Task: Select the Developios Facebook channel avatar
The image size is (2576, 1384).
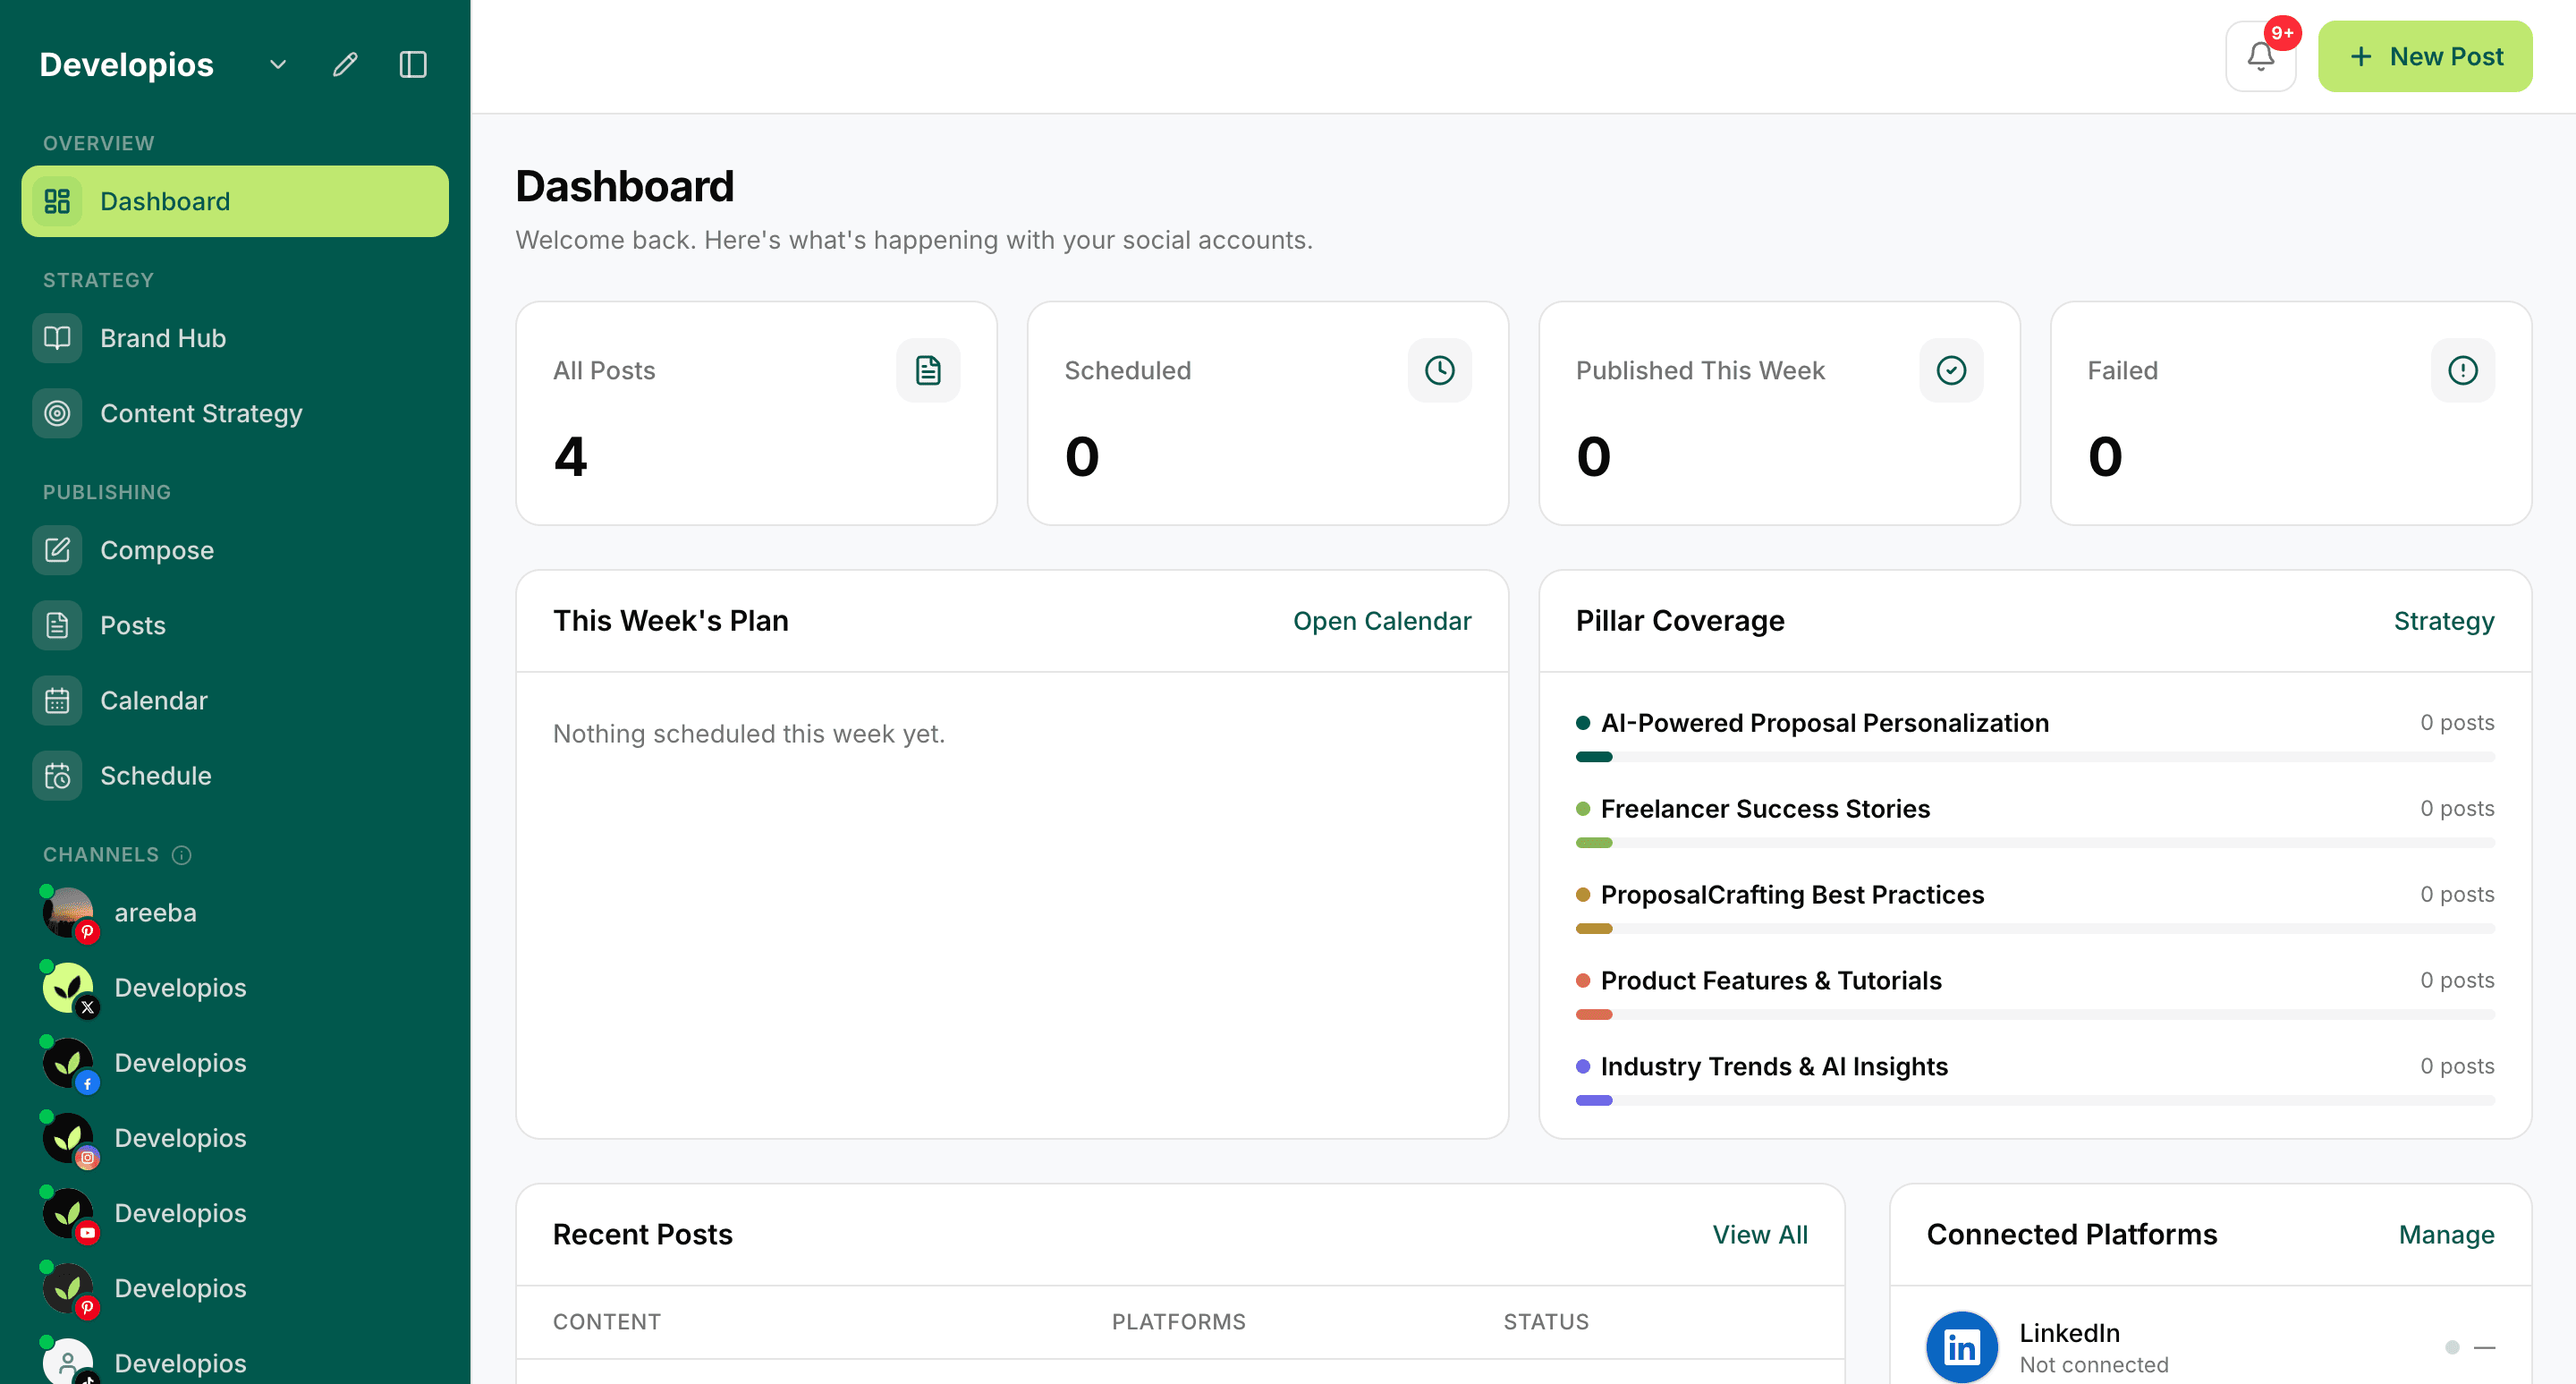Action: tap(68, 1063)
